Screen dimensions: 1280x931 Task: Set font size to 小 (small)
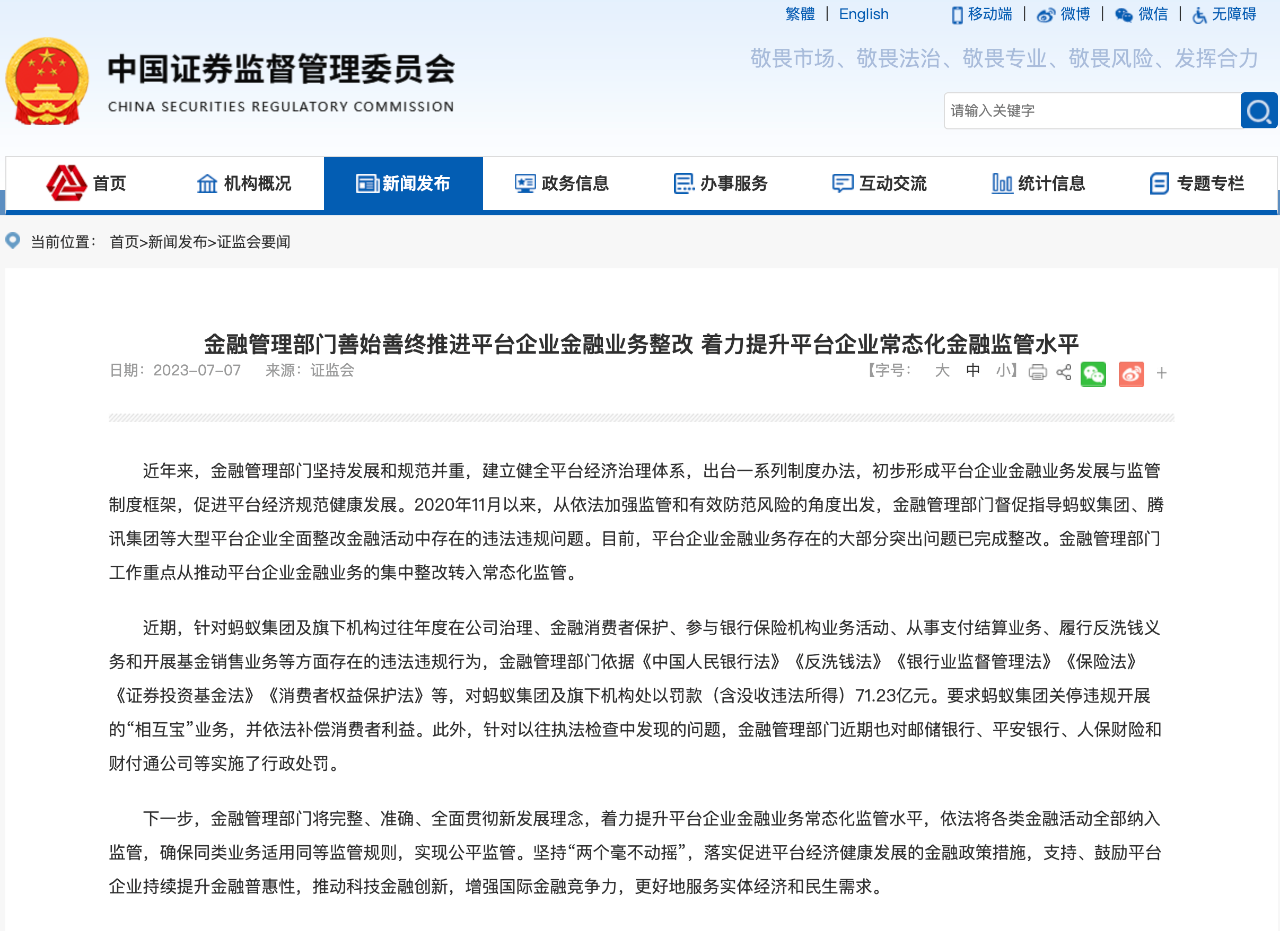click(1003, 371)
